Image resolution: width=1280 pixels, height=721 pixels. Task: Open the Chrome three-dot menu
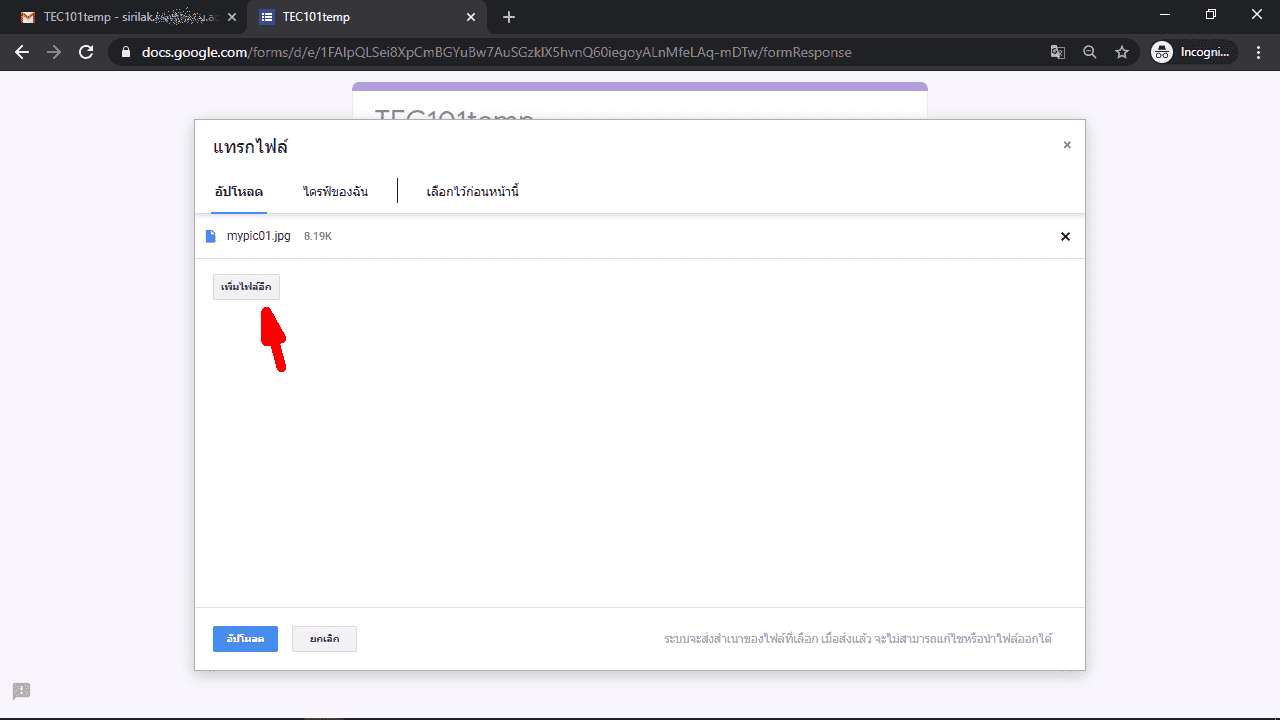tap(1257, 52)
